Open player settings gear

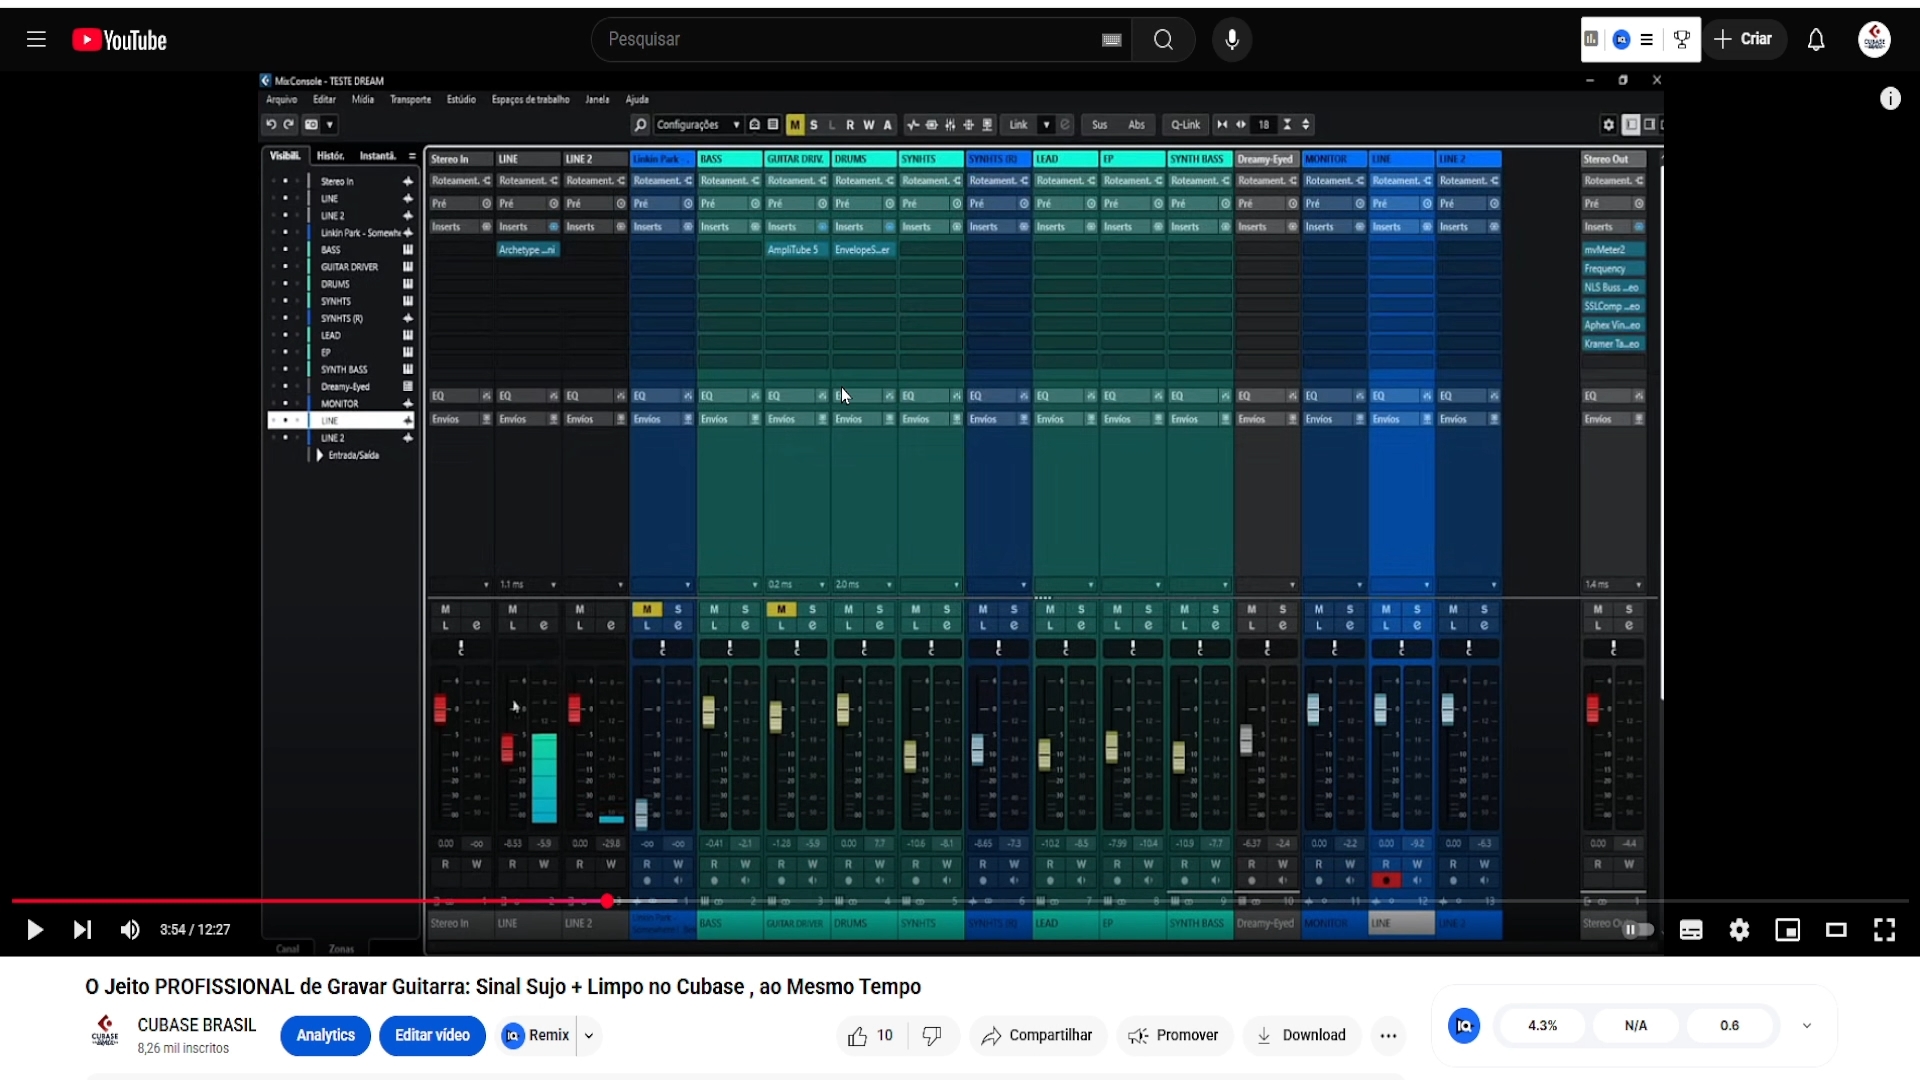[x=1739, y=930]
